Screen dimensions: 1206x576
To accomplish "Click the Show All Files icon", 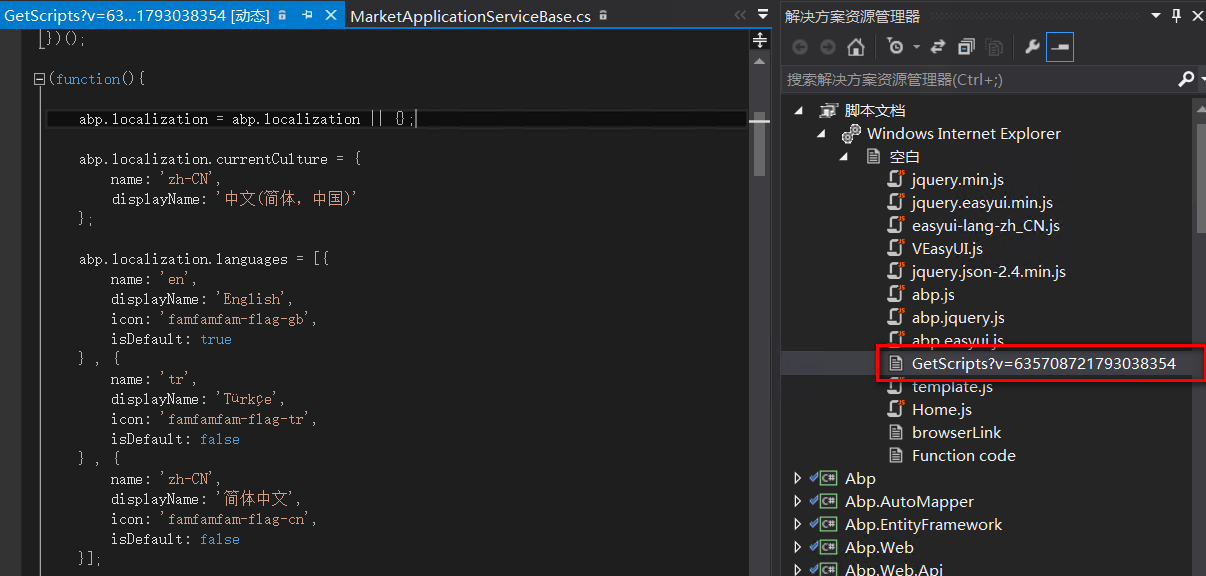I will click(x=994, y=47).
